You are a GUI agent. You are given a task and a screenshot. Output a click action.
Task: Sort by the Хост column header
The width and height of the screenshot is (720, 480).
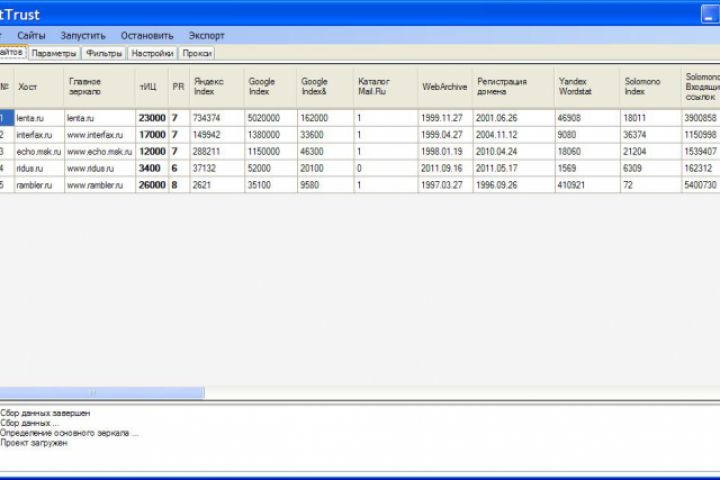[39, 86]
